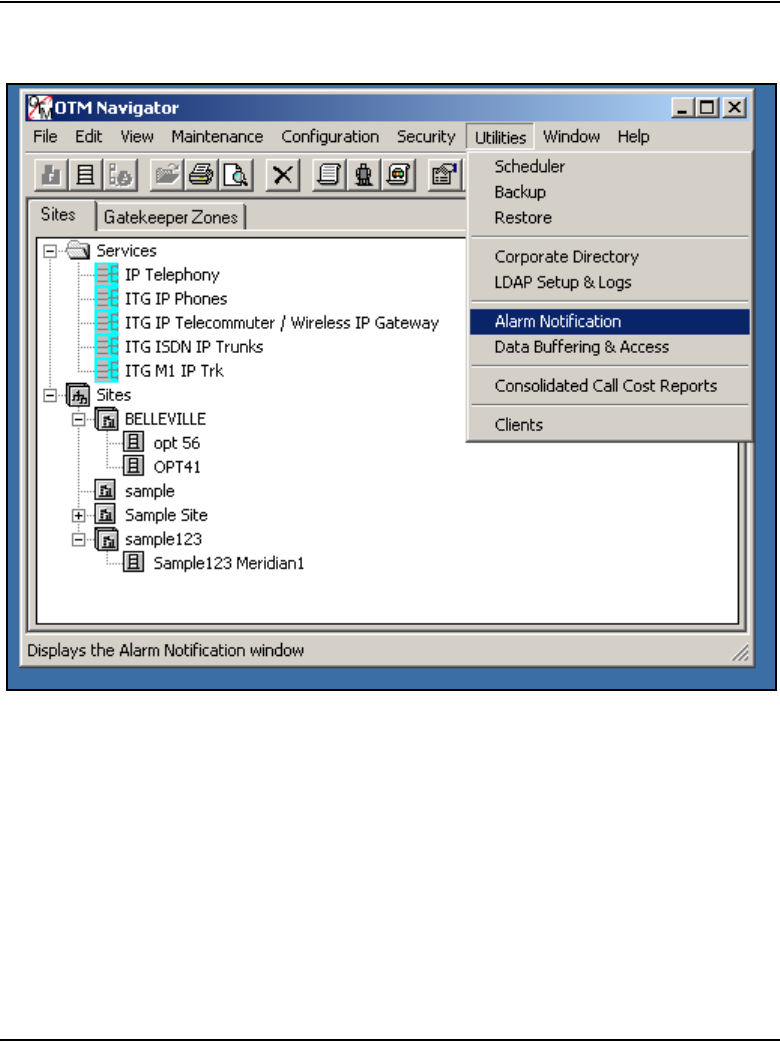Viewport: 780px width, 1042px height.
Task: Choose Scheduler from Utilities menu
Action: pyautogui.click(x=610, y=166)
